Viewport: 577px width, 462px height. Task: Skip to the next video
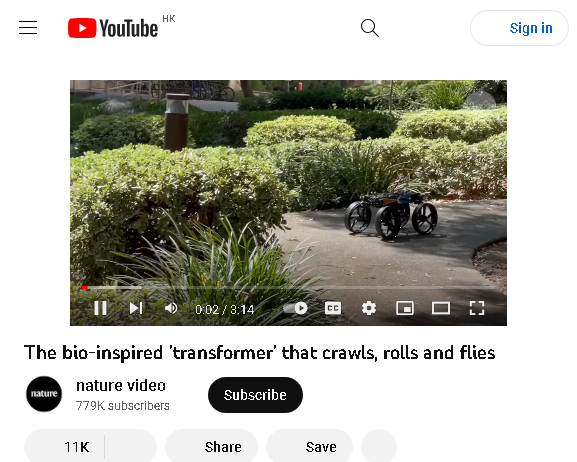coord(136,308)
